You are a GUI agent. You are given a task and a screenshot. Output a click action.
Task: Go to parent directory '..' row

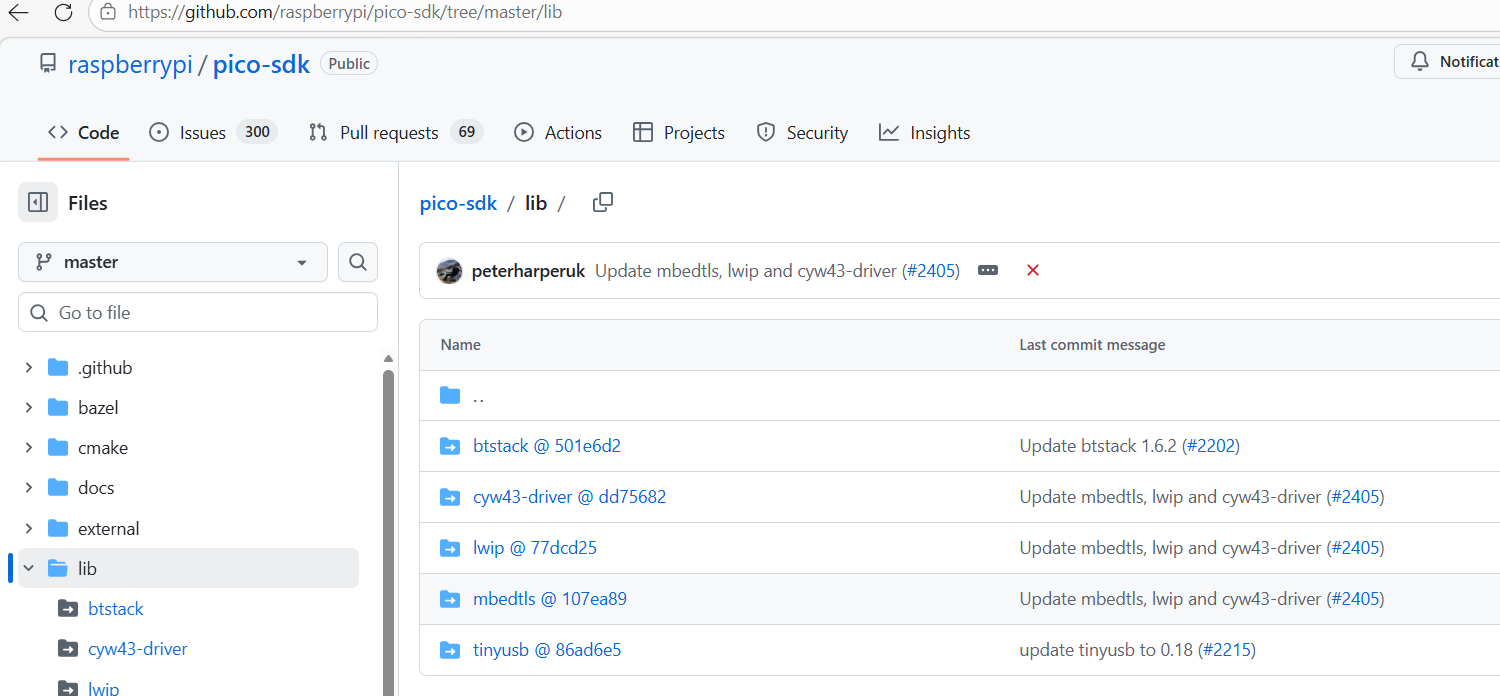tap(960, 396)
